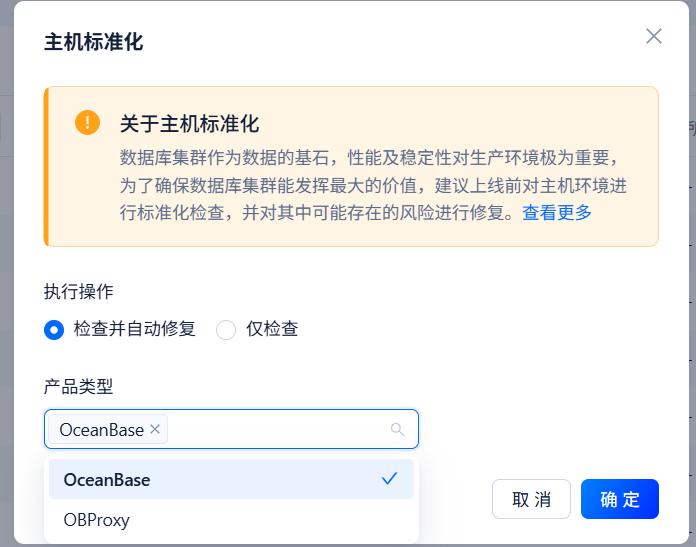Click the search magnifier in 产品类型 field
Viewport: 696px width, 547px height.
pos(397,429)
